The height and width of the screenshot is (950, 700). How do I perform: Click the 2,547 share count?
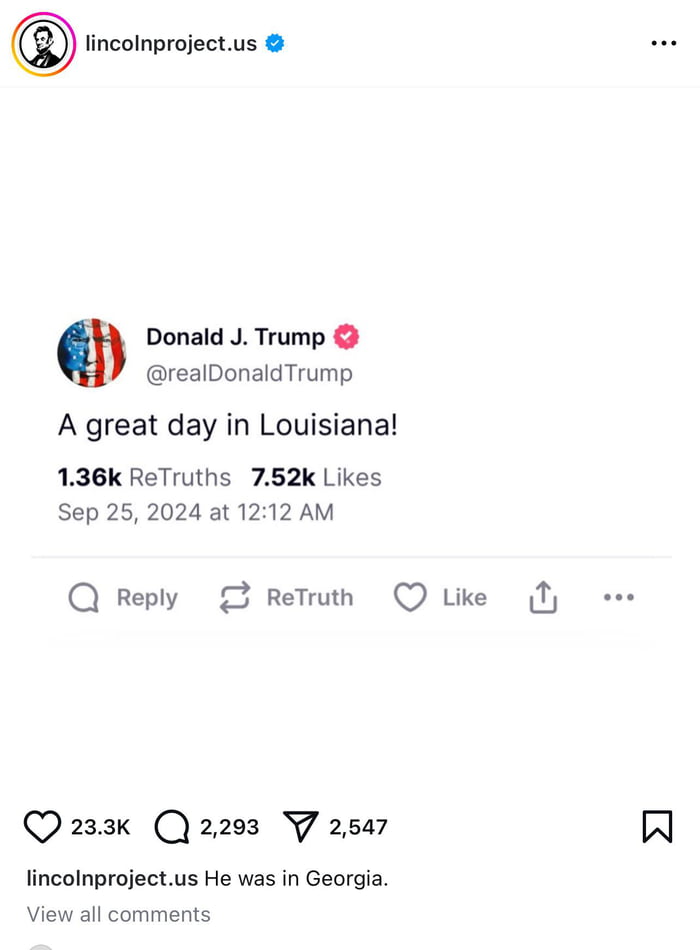click(x=356, y=827)
